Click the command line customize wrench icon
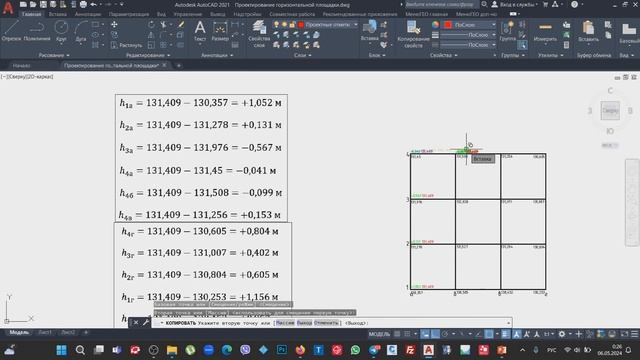640x360 pixels. (x=146, y=322)
